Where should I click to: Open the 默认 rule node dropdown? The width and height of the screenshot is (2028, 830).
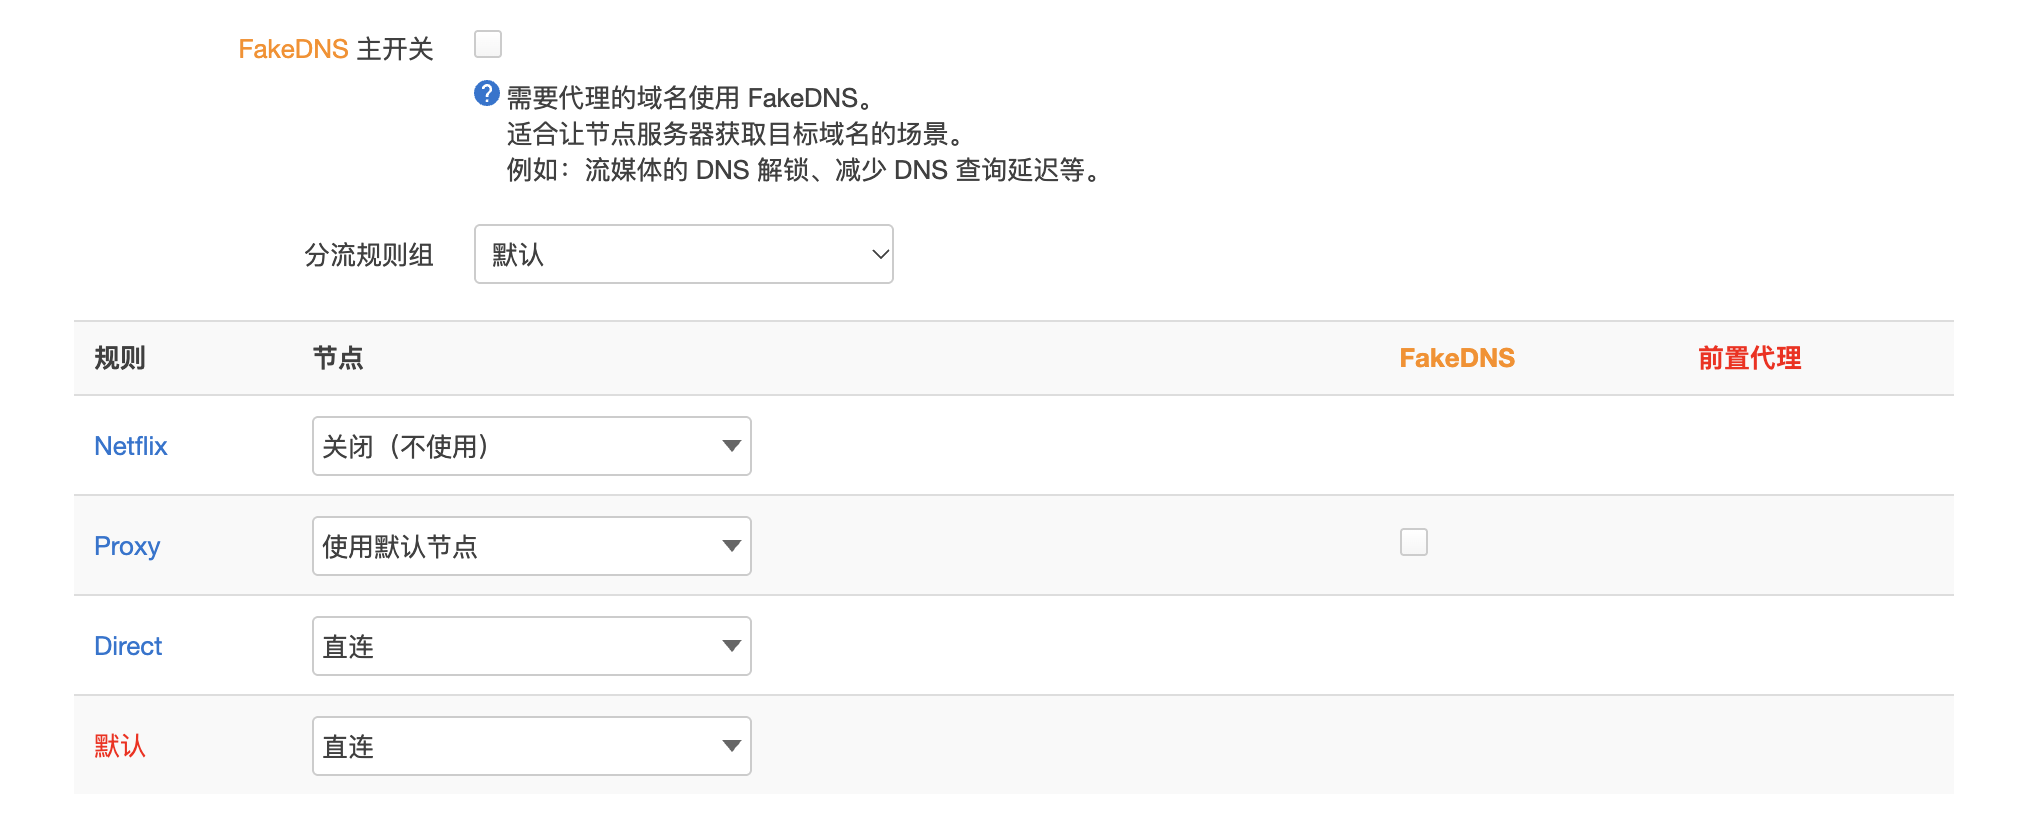click(532, 746)
